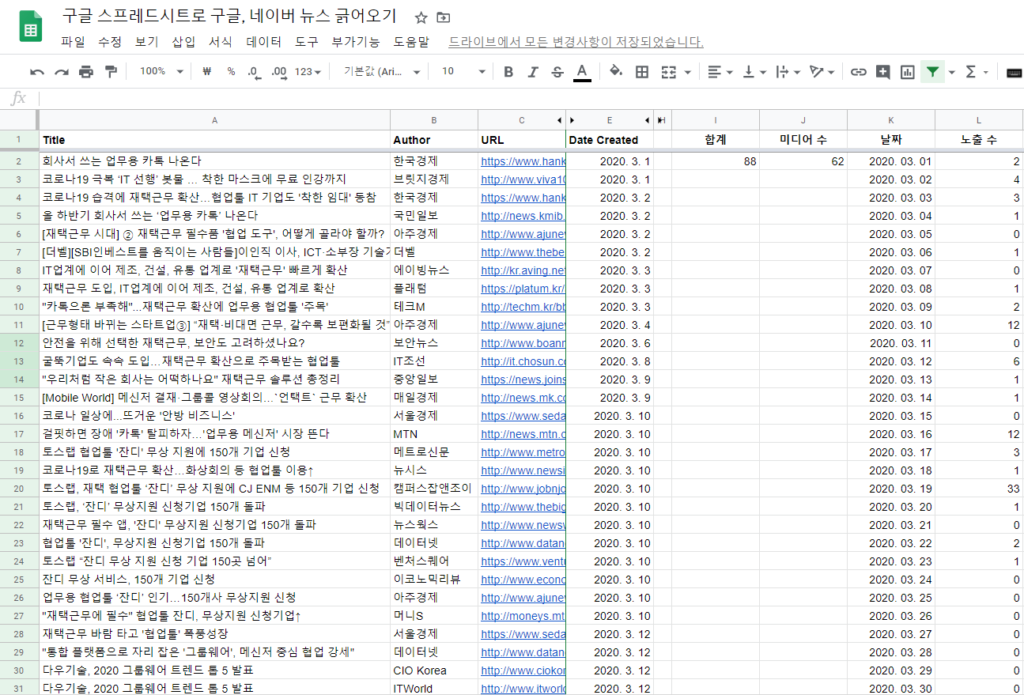
Task: Click the undo arrow in the toolbar
Action: coord(37,72)
